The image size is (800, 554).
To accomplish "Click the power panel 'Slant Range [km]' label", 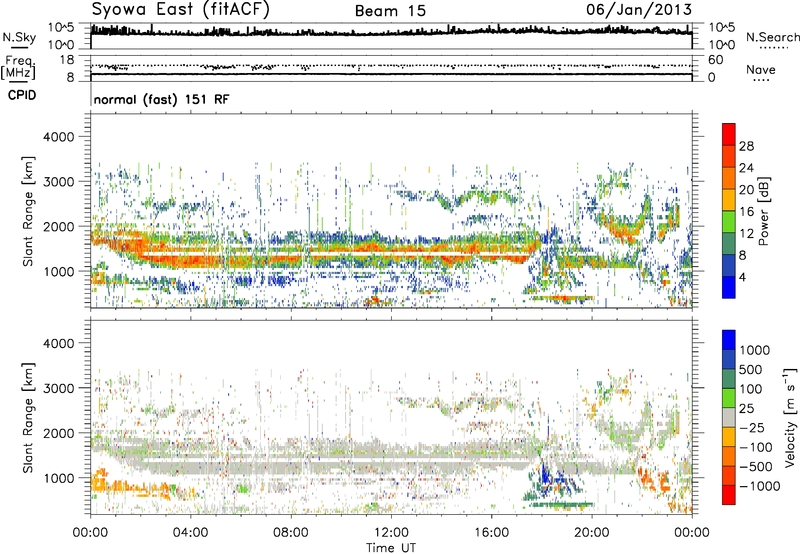I will tap(28, 211).
